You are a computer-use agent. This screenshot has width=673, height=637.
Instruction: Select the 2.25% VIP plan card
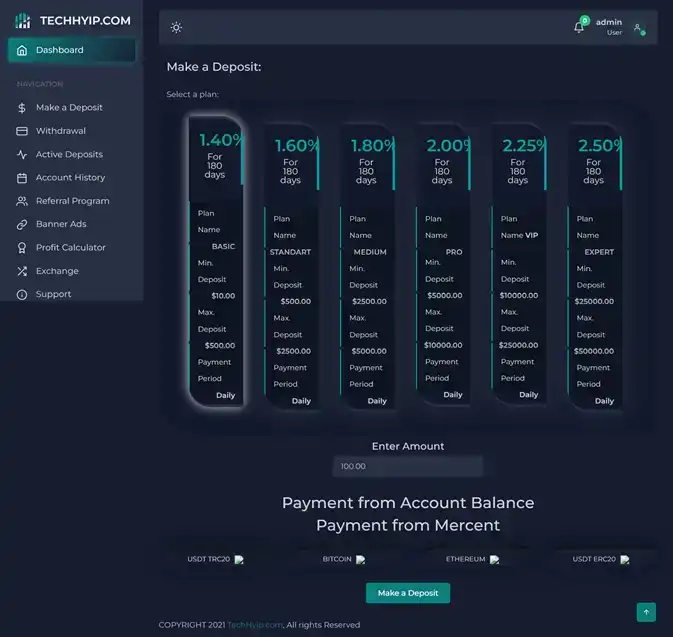(518, 265)
